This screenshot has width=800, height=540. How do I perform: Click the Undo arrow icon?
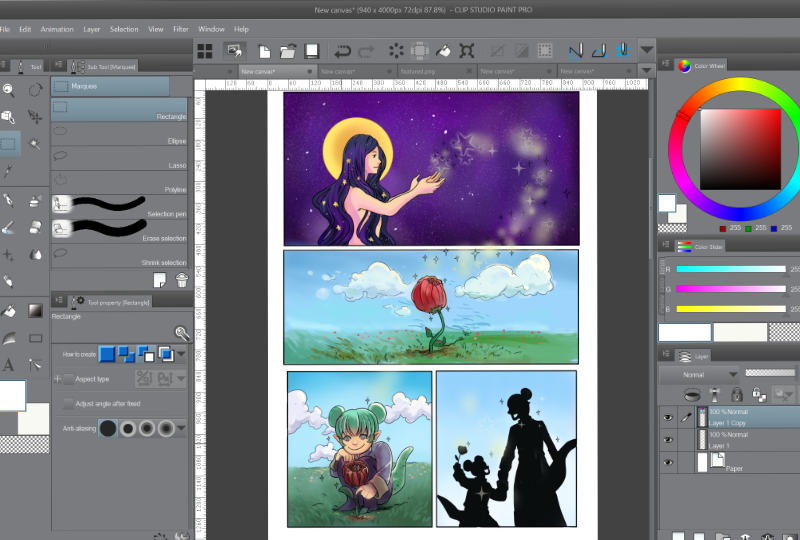point(342,51)
